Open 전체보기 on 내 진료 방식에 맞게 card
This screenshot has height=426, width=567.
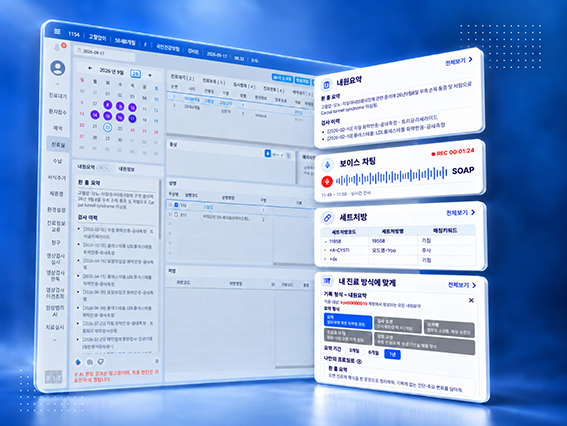(x=462, y=285)
